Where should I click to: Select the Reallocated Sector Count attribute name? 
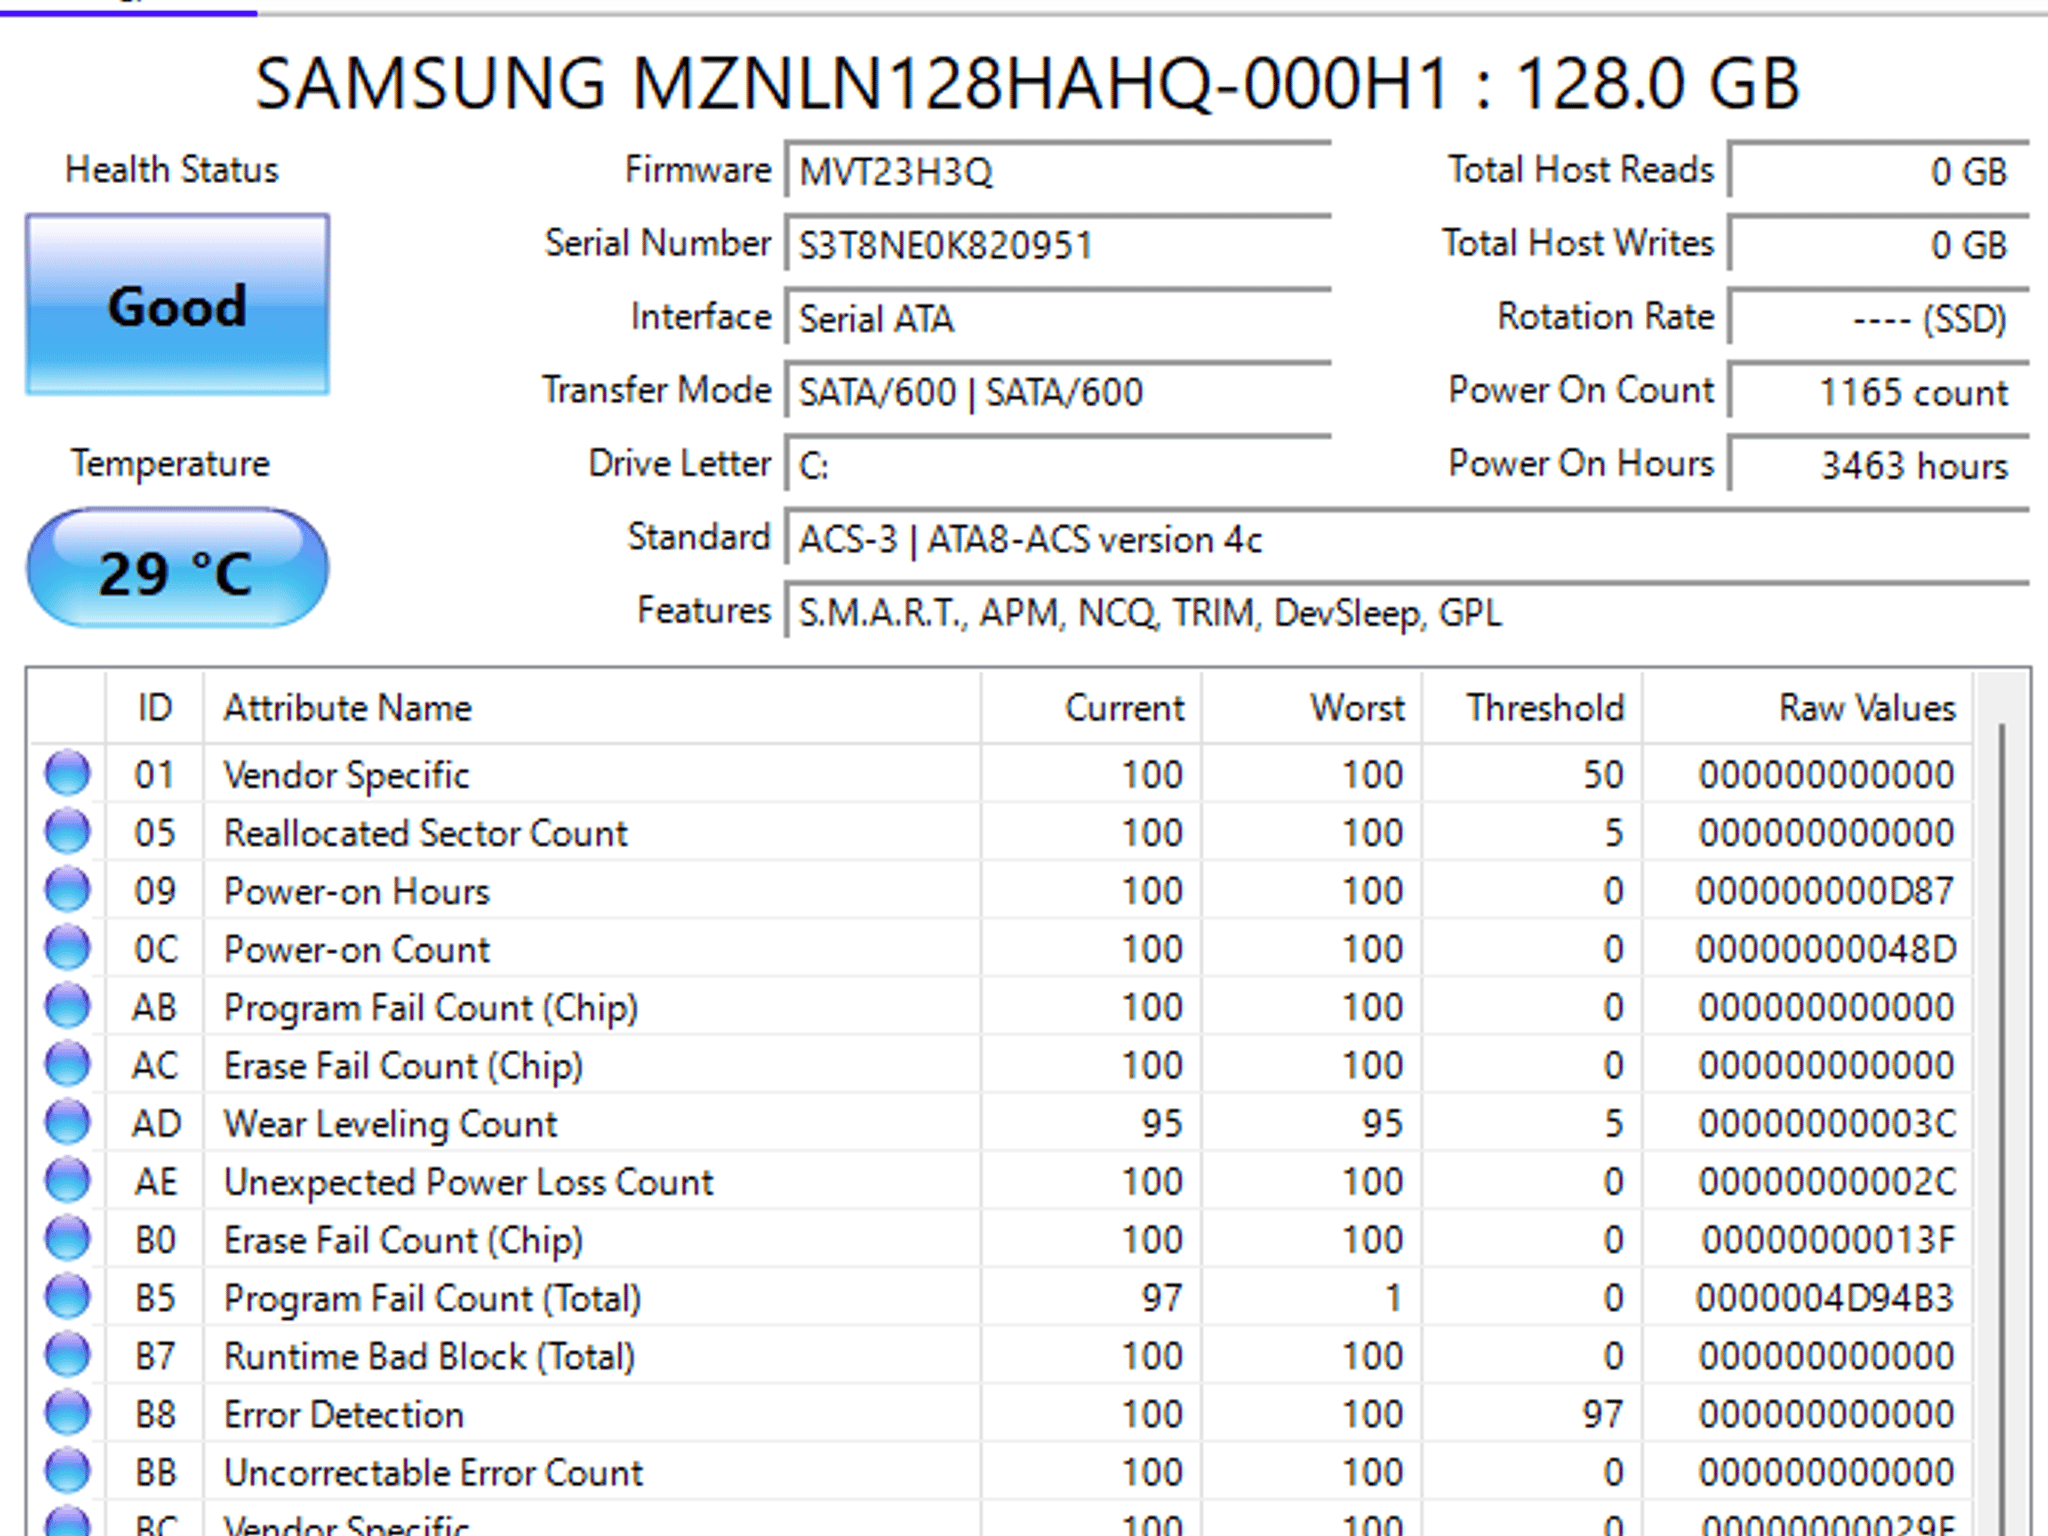(426, 832)
